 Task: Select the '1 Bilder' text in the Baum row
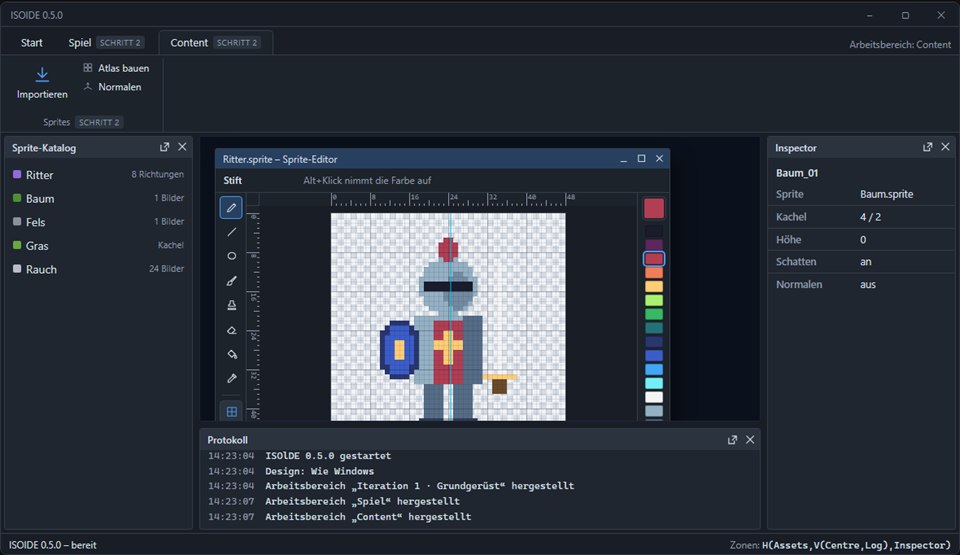169,198
